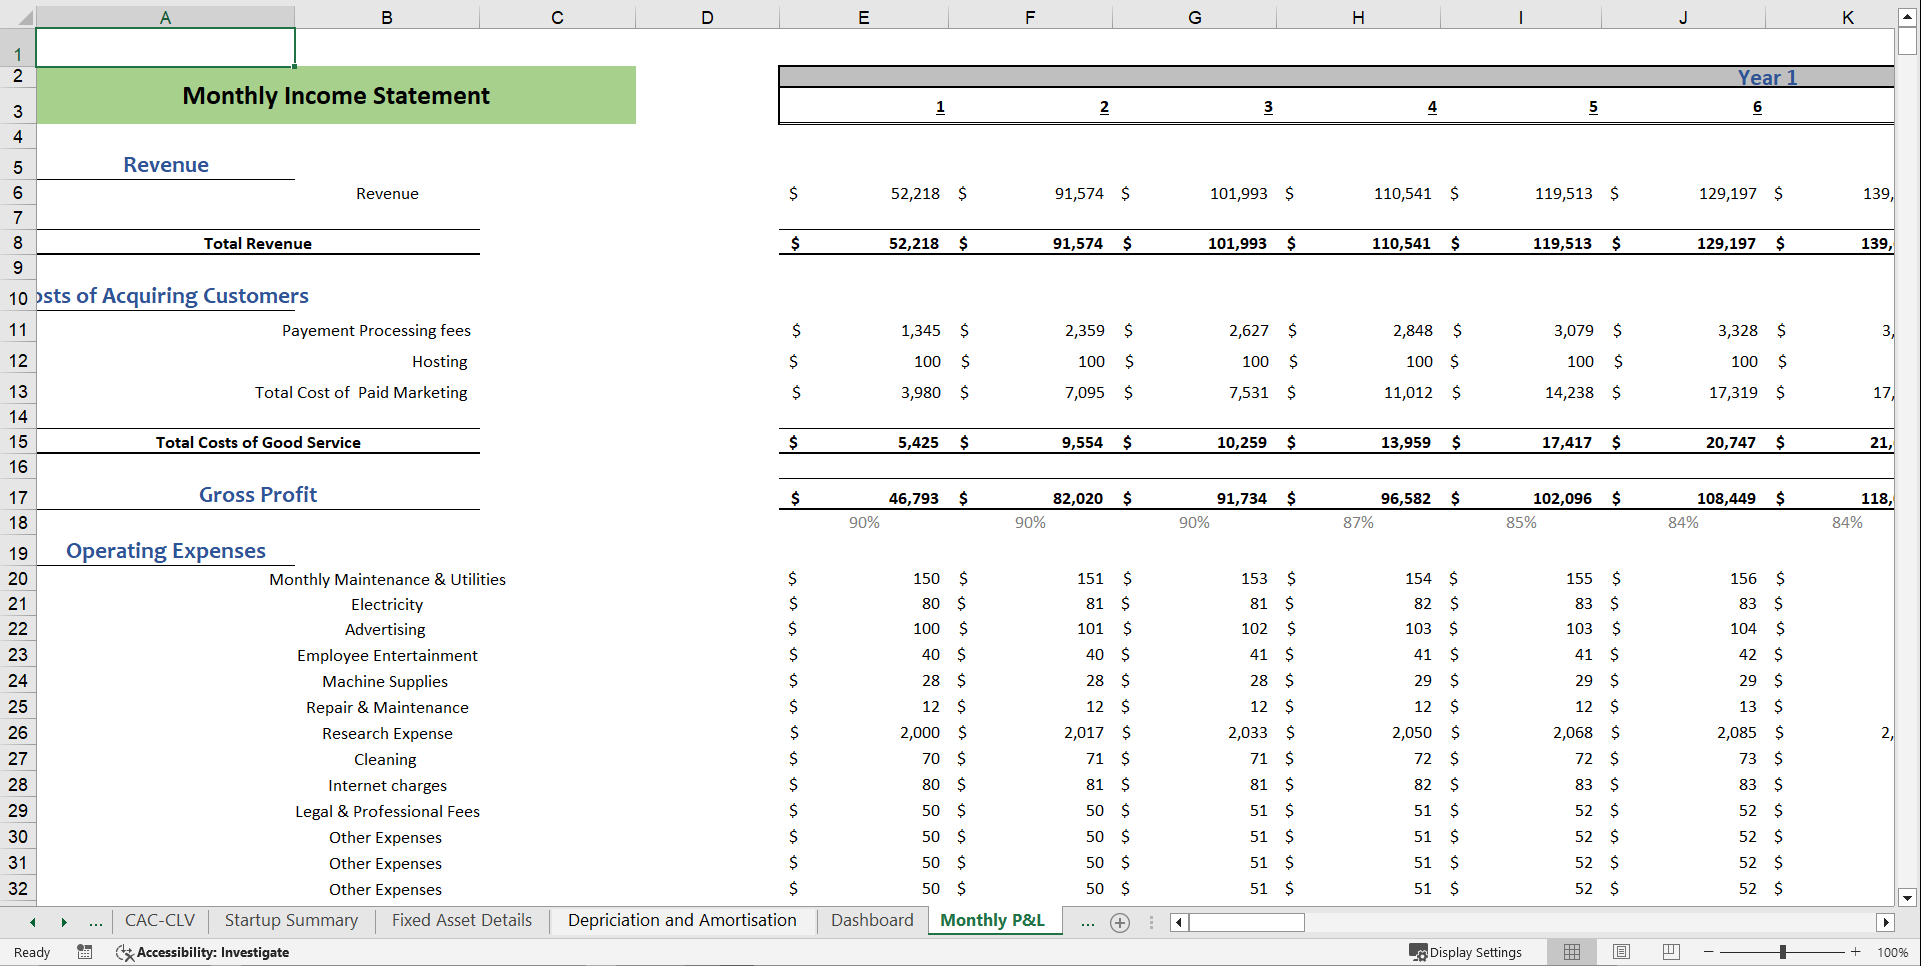
Task: Click the 87% gross margin cell
Action: click(1358, 522)
